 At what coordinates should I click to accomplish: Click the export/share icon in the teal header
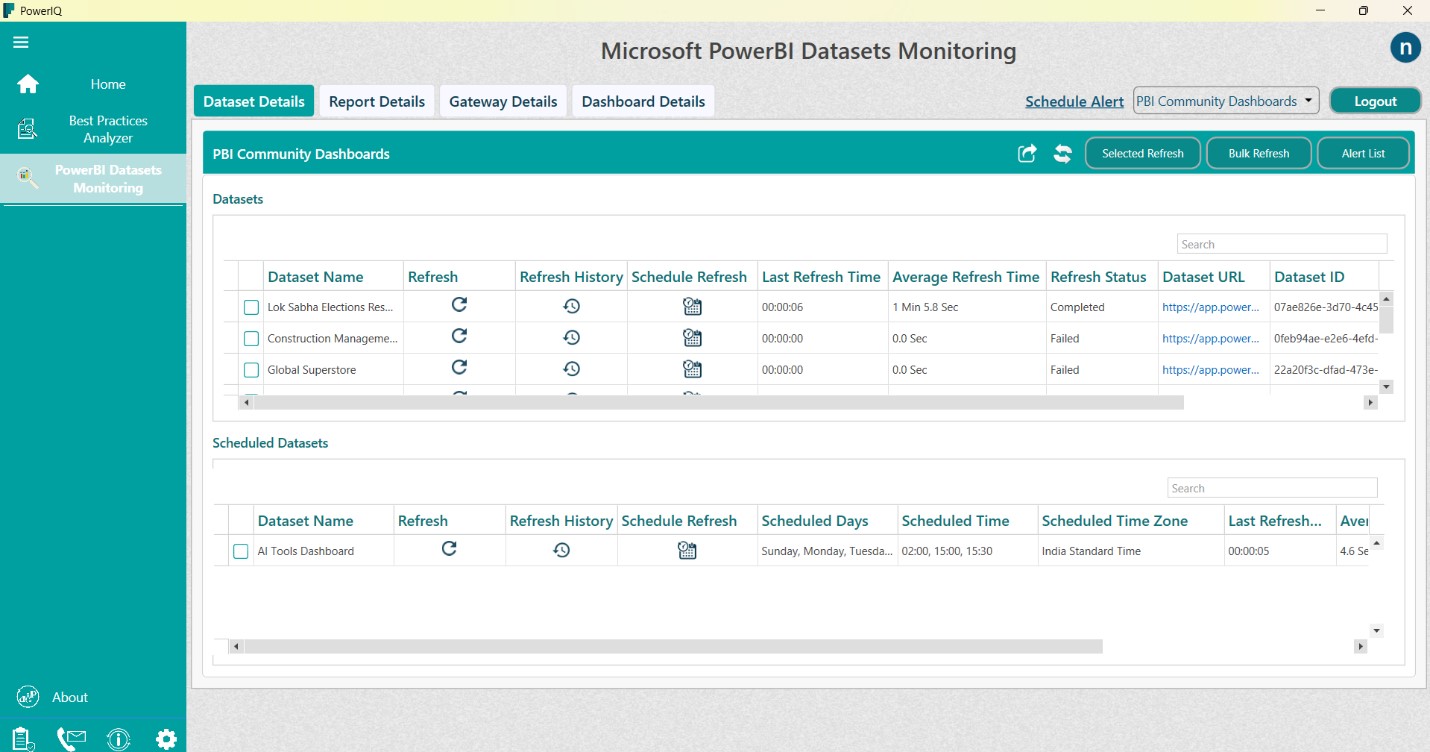point(1027,153)
